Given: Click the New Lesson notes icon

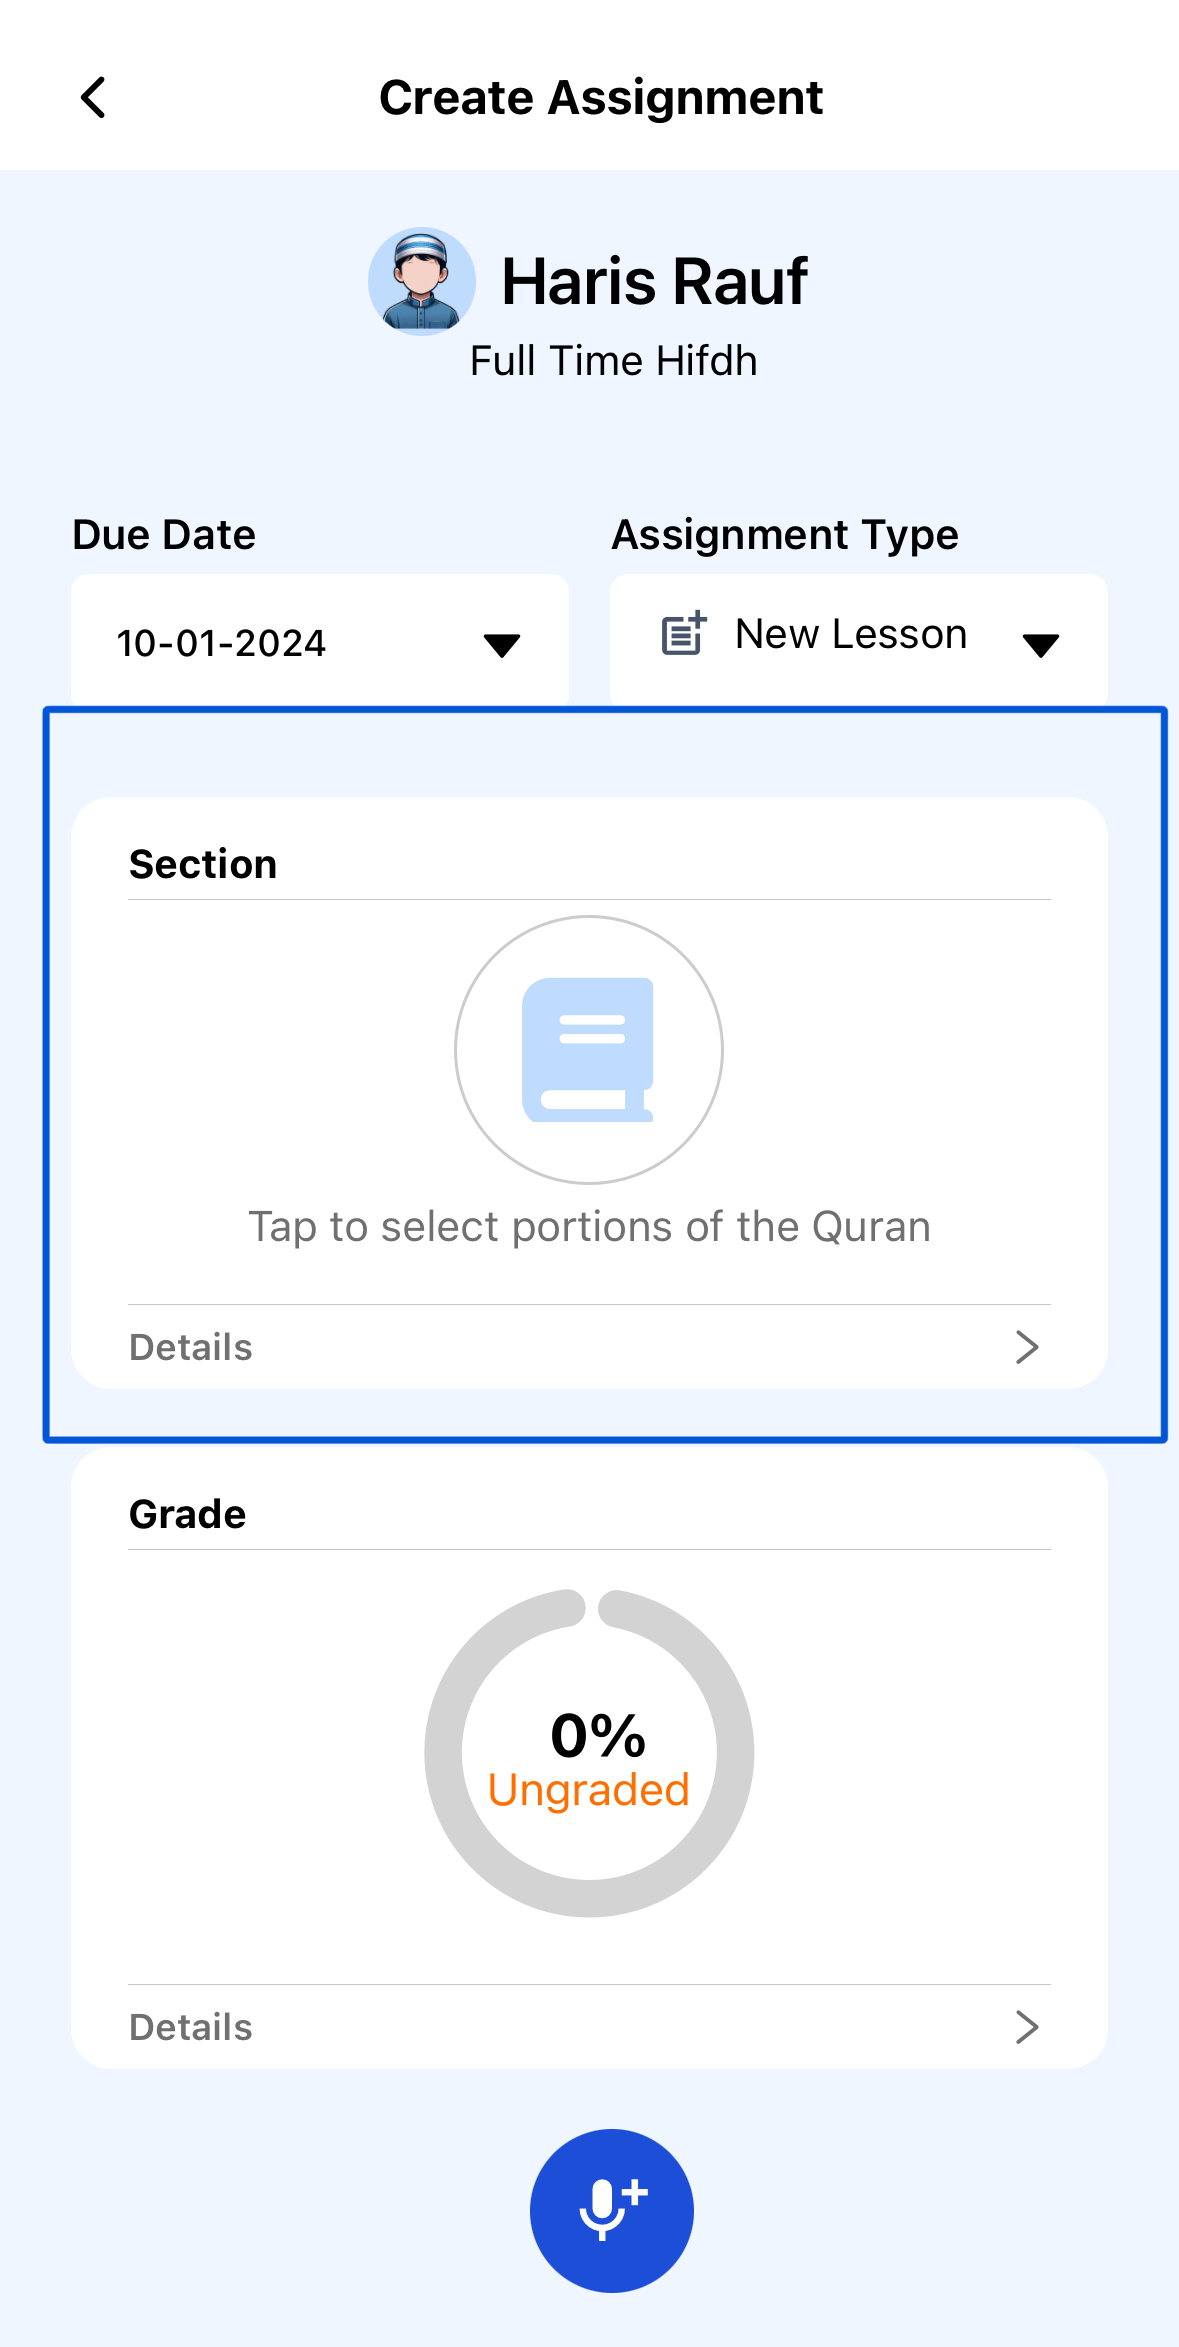Looking at the screenshot, I should pyautogui.click(x=684, y=634).
